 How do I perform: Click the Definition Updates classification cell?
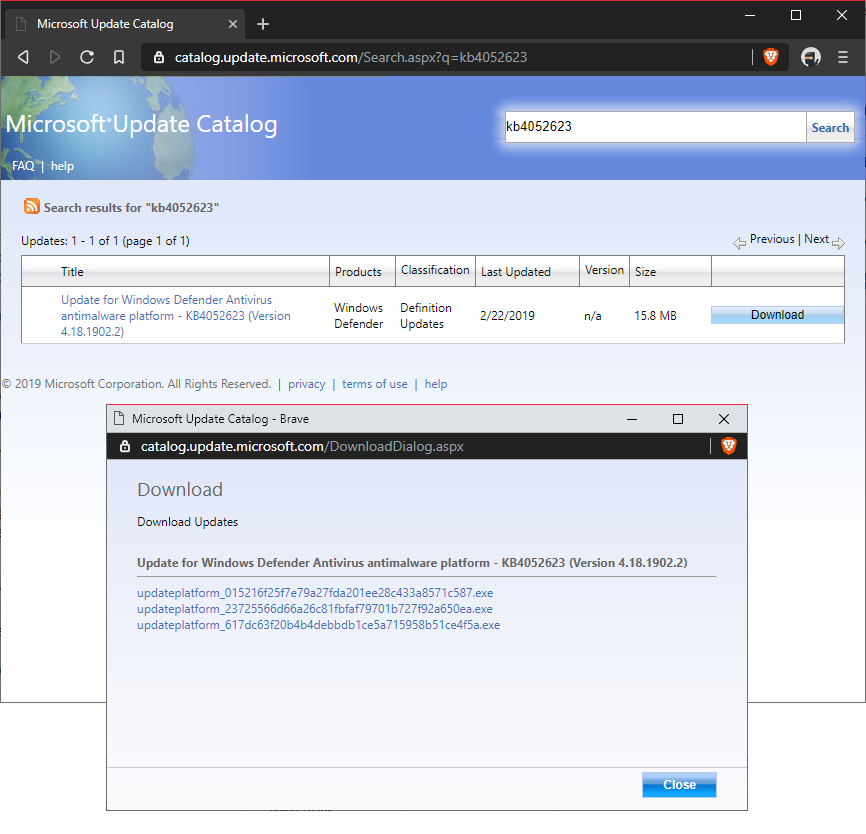pyautogui.click(x=426, y=315)
